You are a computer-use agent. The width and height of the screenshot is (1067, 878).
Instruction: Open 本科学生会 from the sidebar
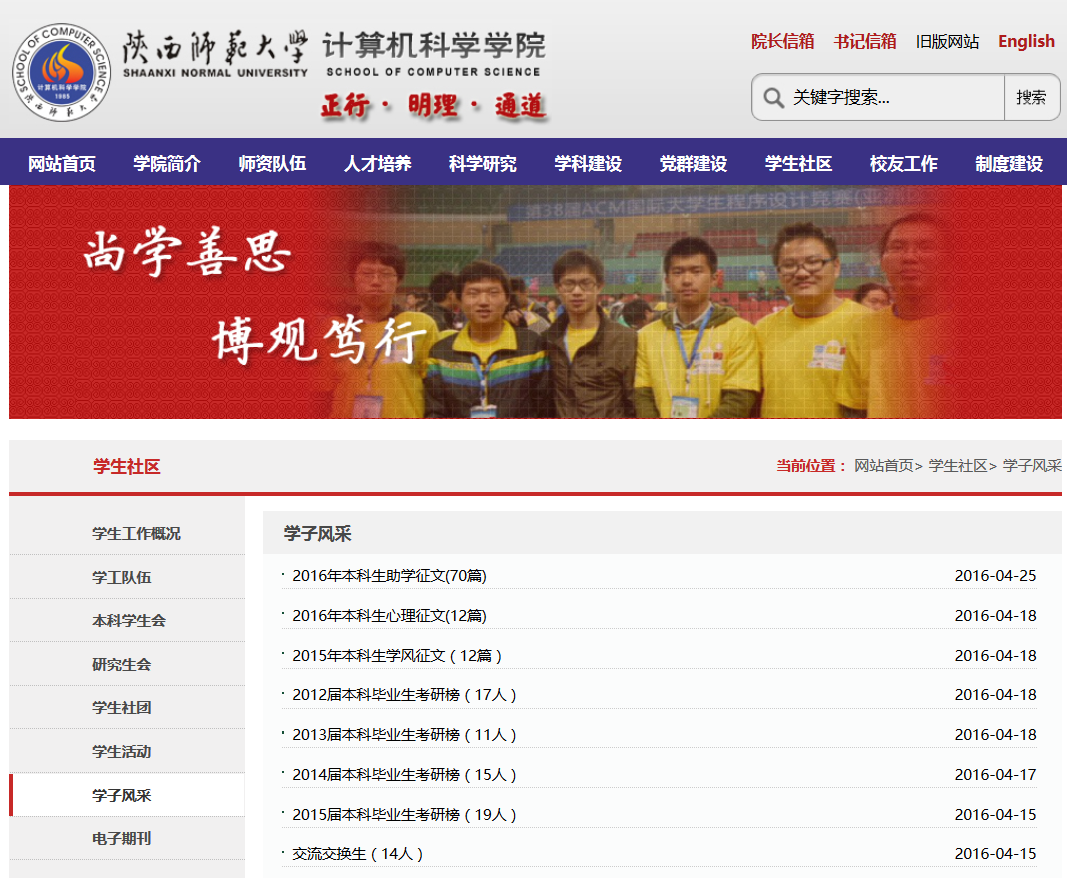(129, 620)
